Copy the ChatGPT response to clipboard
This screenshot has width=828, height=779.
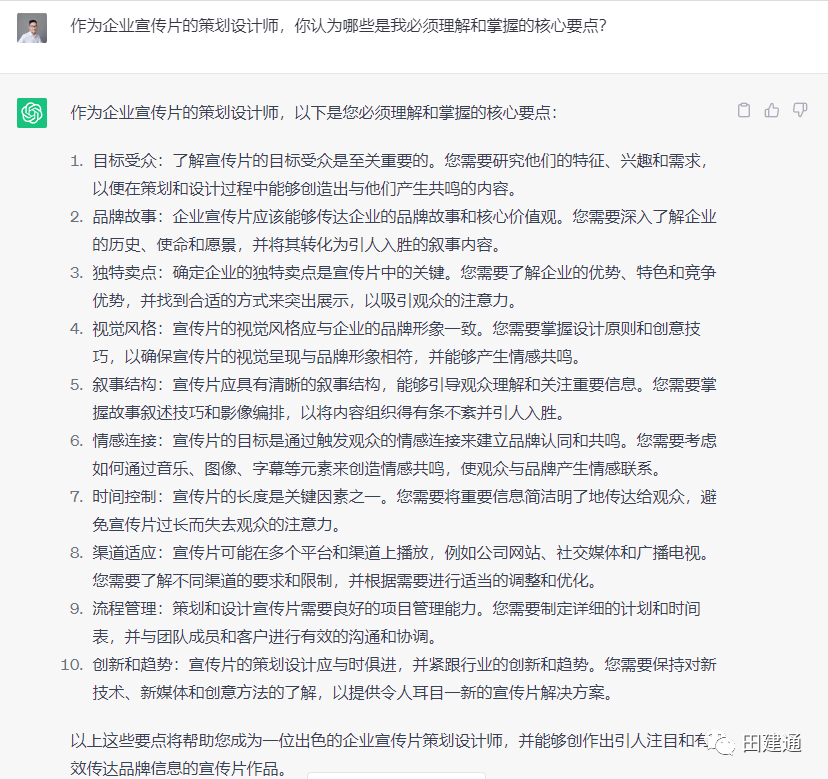[x=743, y=110]
